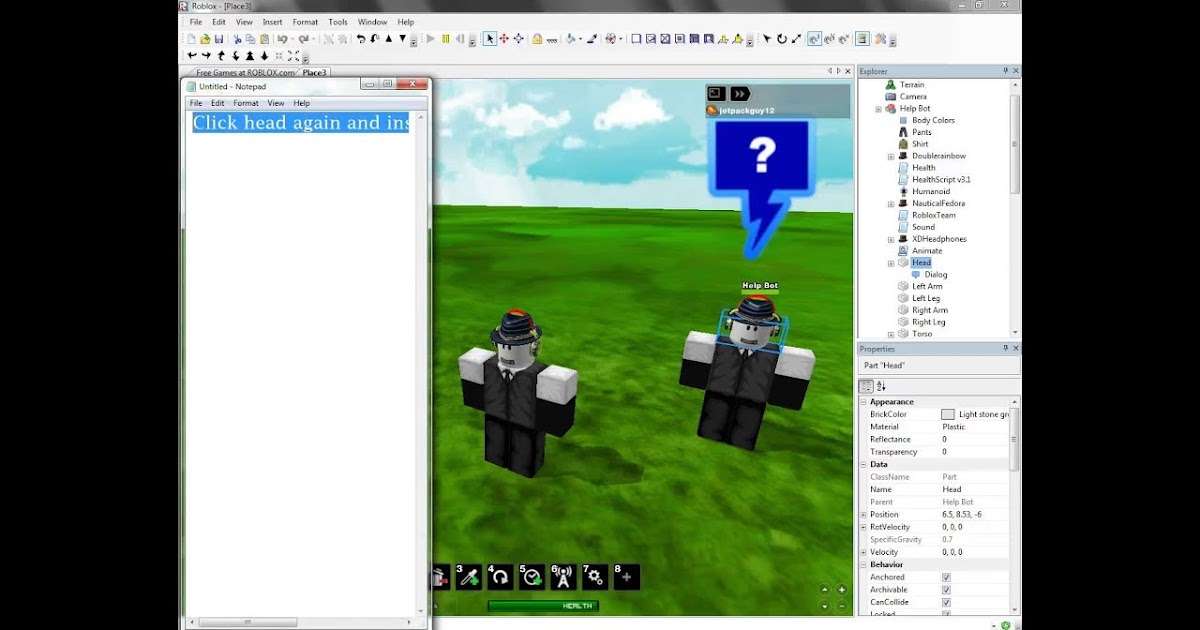Click the fast-forward icon above player list

[740, 93]
